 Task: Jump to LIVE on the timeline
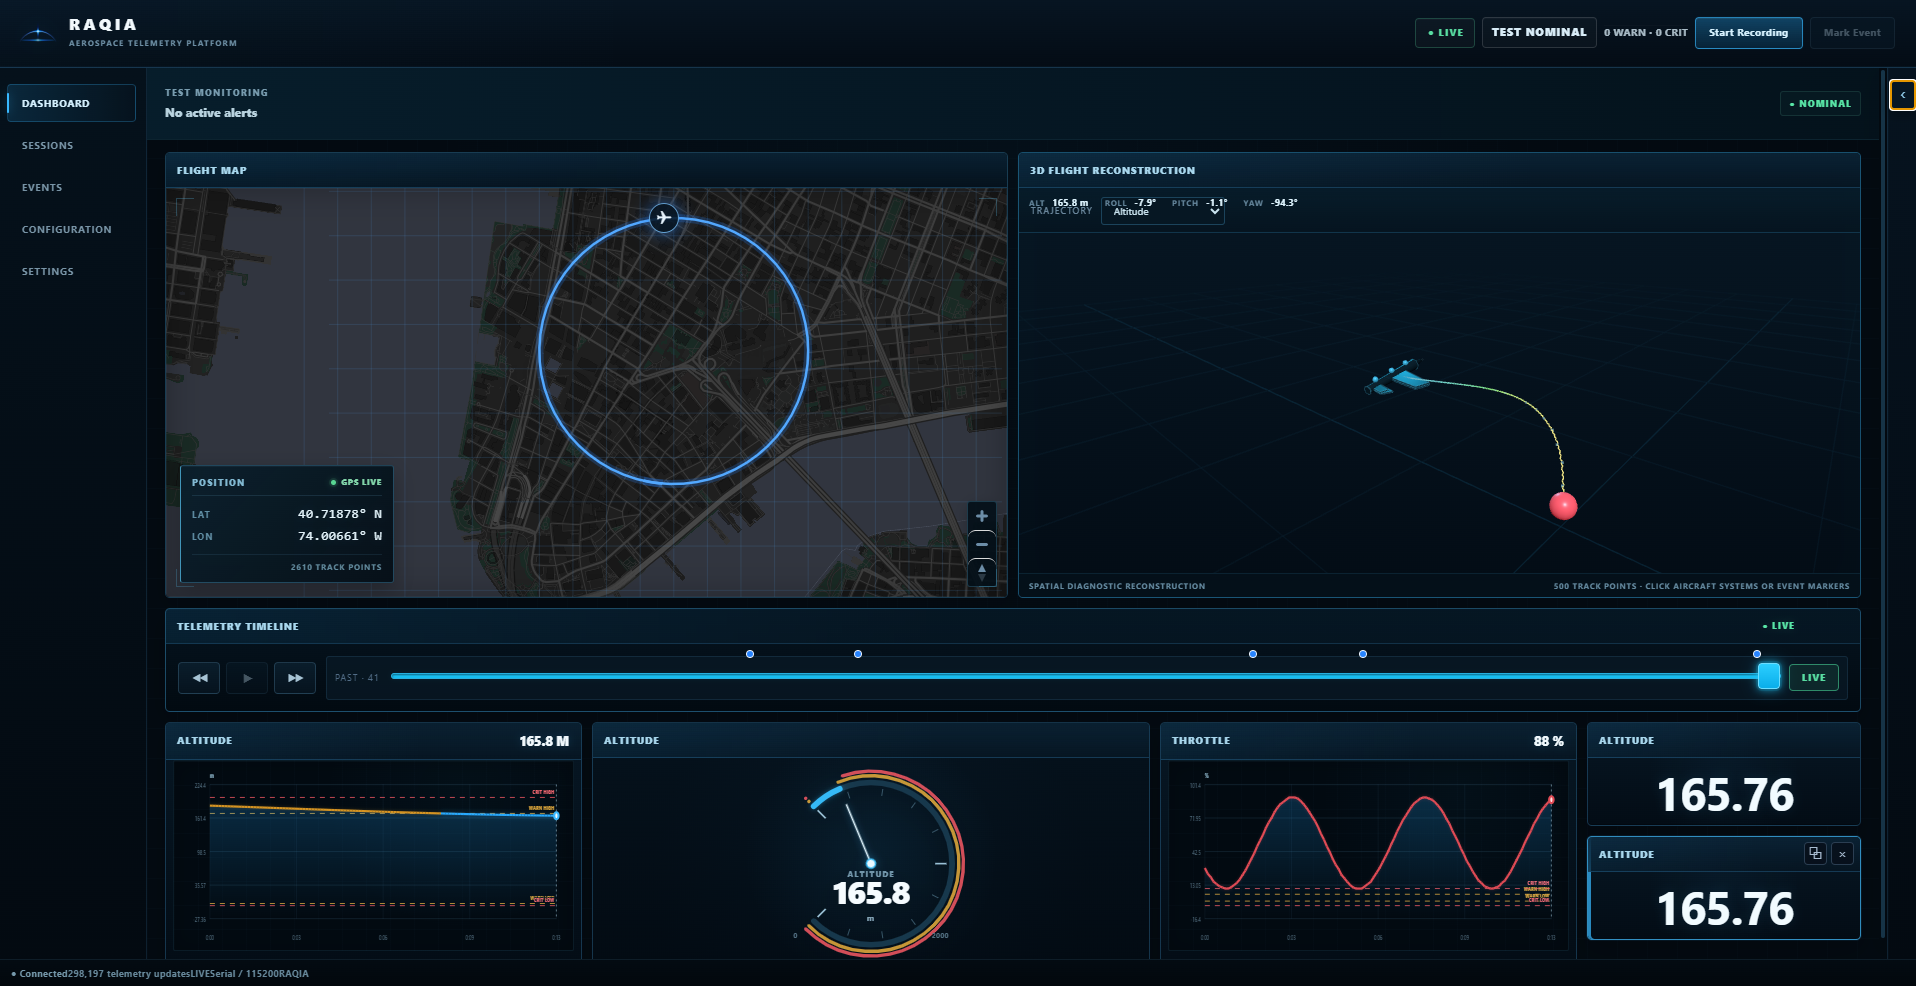pyautogui.click(x=1813, y=677)
